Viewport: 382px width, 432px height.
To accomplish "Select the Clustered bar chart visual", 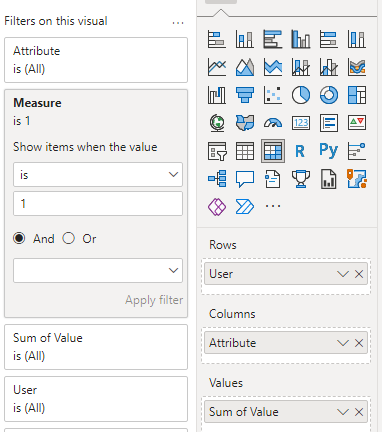I will click(273, 39).
